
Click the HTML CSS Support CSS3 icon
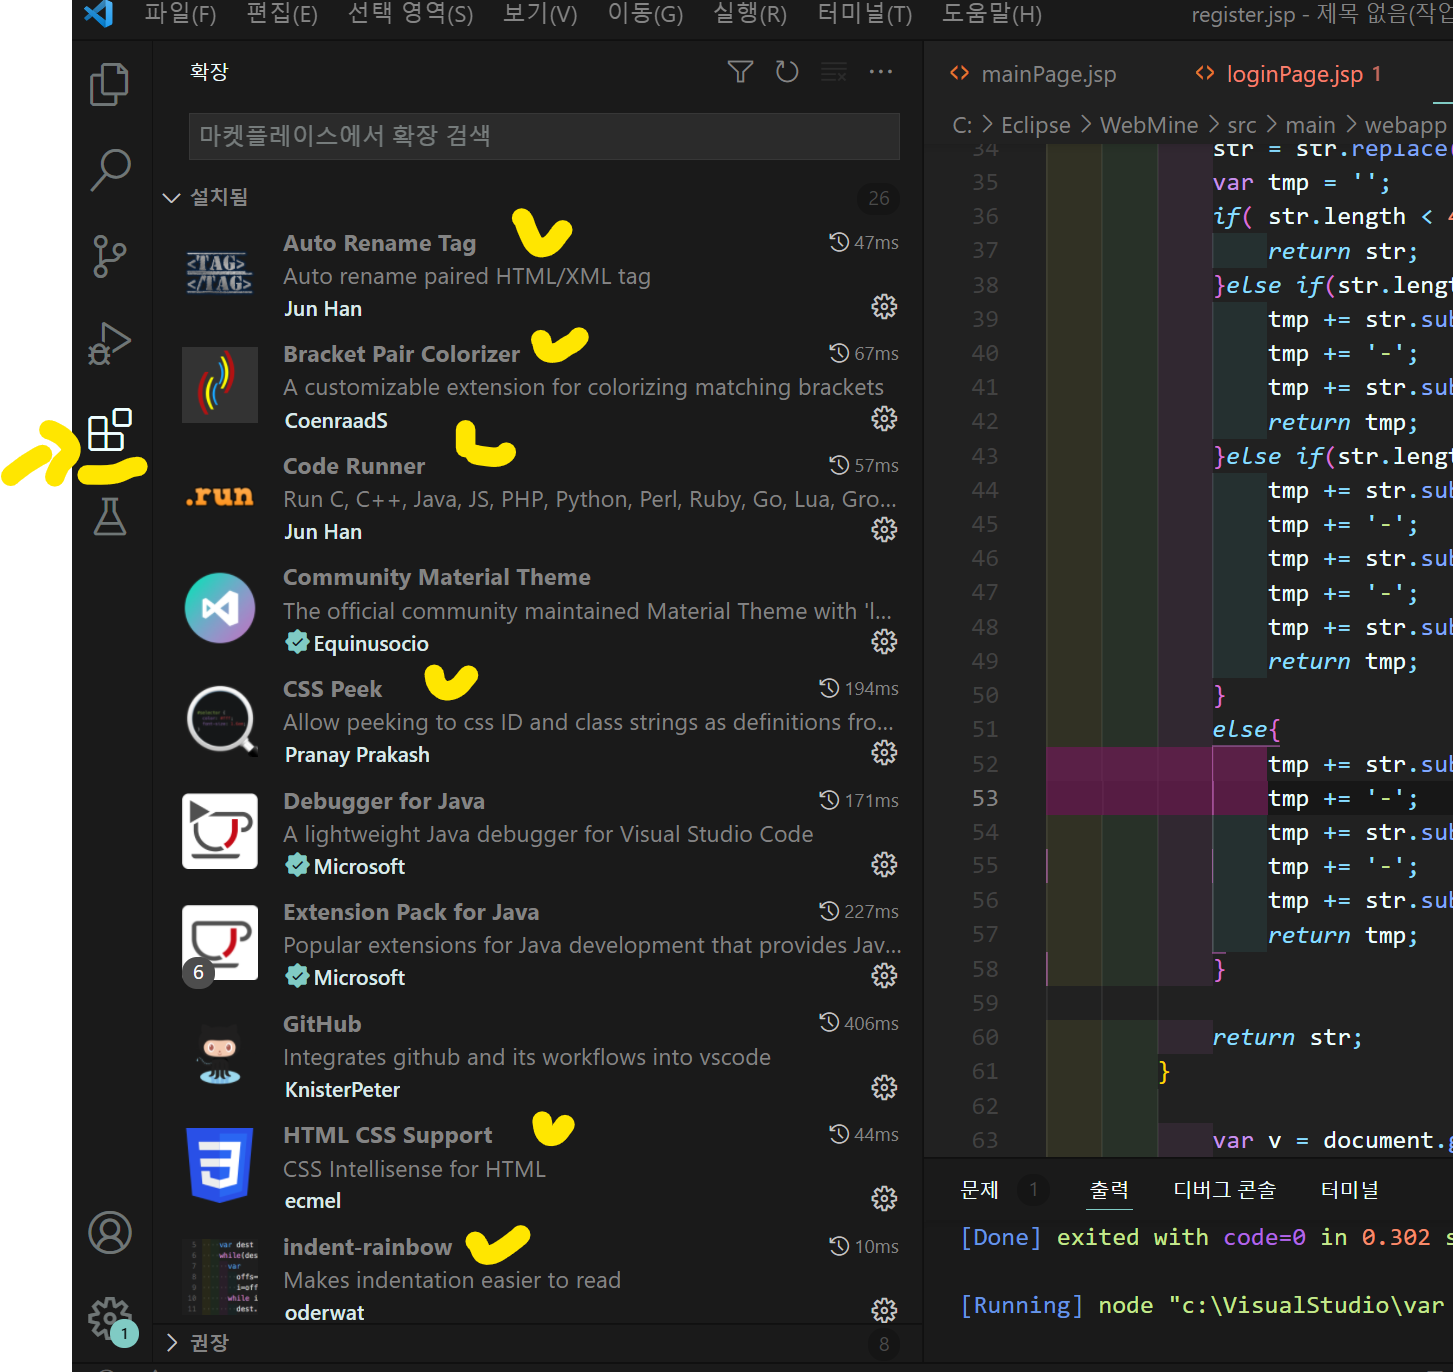pyautogui.click(x=220, y=1165)
